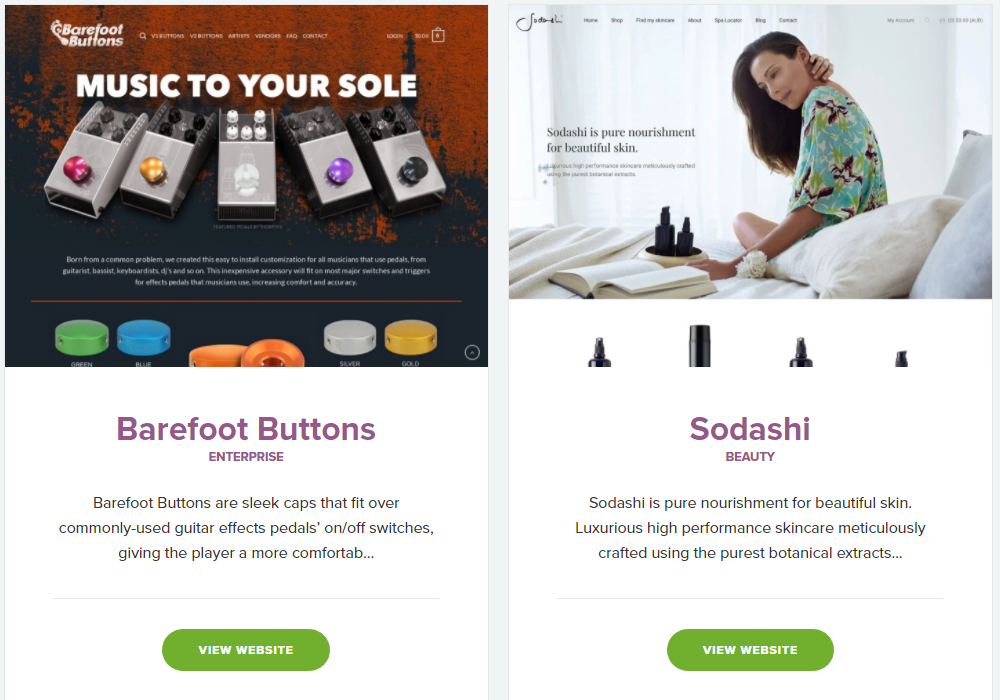Click the Sodashi script logo in the preview header
This screenshot has width=1000, height=700.
[x=539, y=22]
